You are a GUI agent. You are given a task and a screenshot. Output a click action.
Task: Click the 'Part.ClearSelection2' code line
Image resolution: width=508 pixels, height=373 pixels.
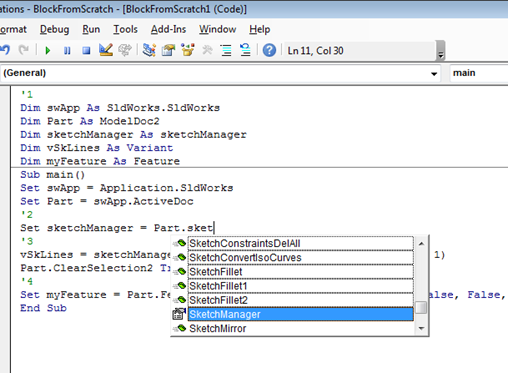coord(95,268)
